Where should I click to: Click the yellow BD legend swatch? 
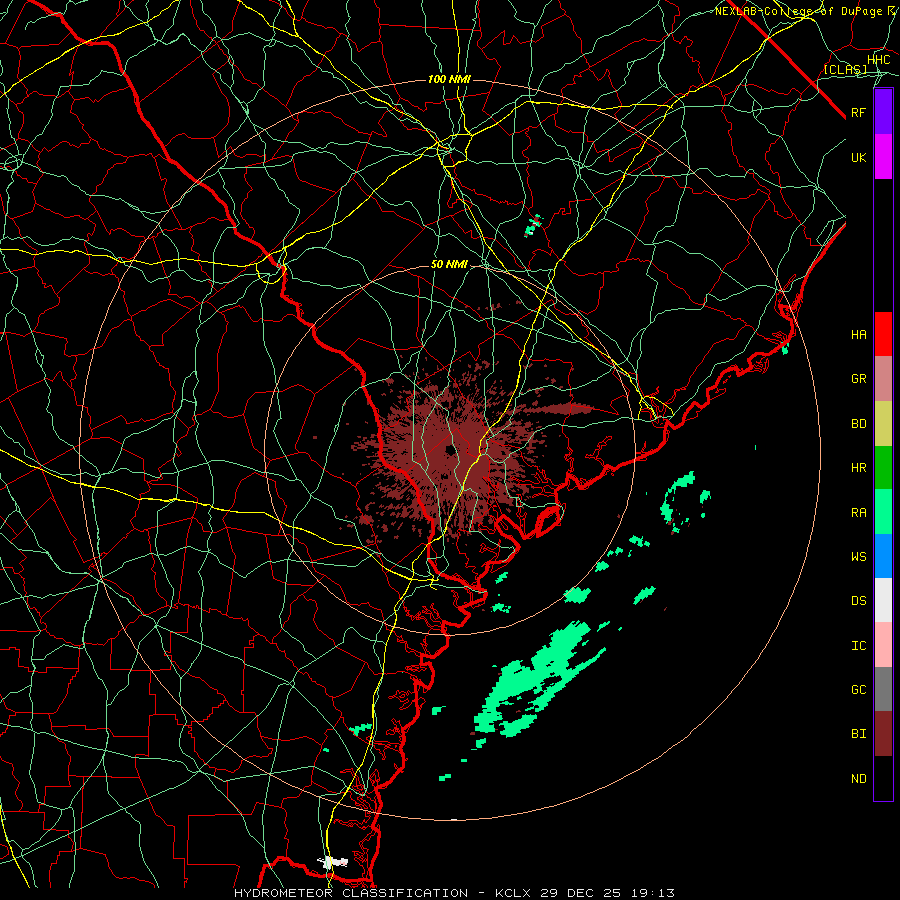(883, 424)
